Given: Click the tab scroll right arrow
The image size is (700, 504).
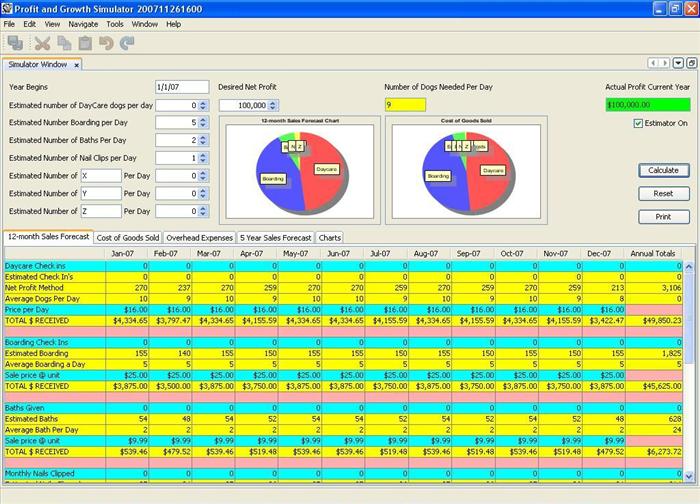Looking at the screenshot, I should click(665, 63).
